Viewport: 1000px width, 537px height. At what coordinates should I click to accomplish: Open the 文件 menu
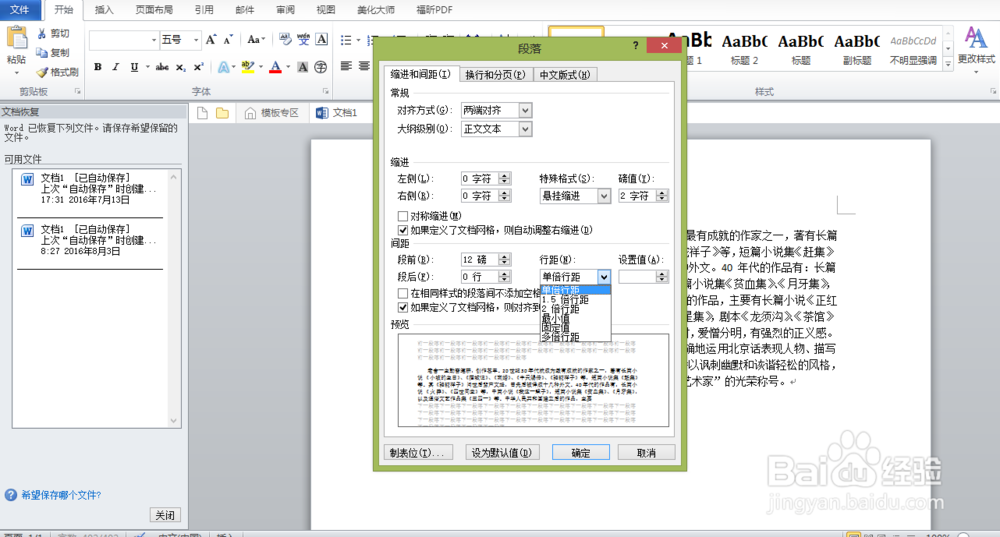click(x=20, y=10)
